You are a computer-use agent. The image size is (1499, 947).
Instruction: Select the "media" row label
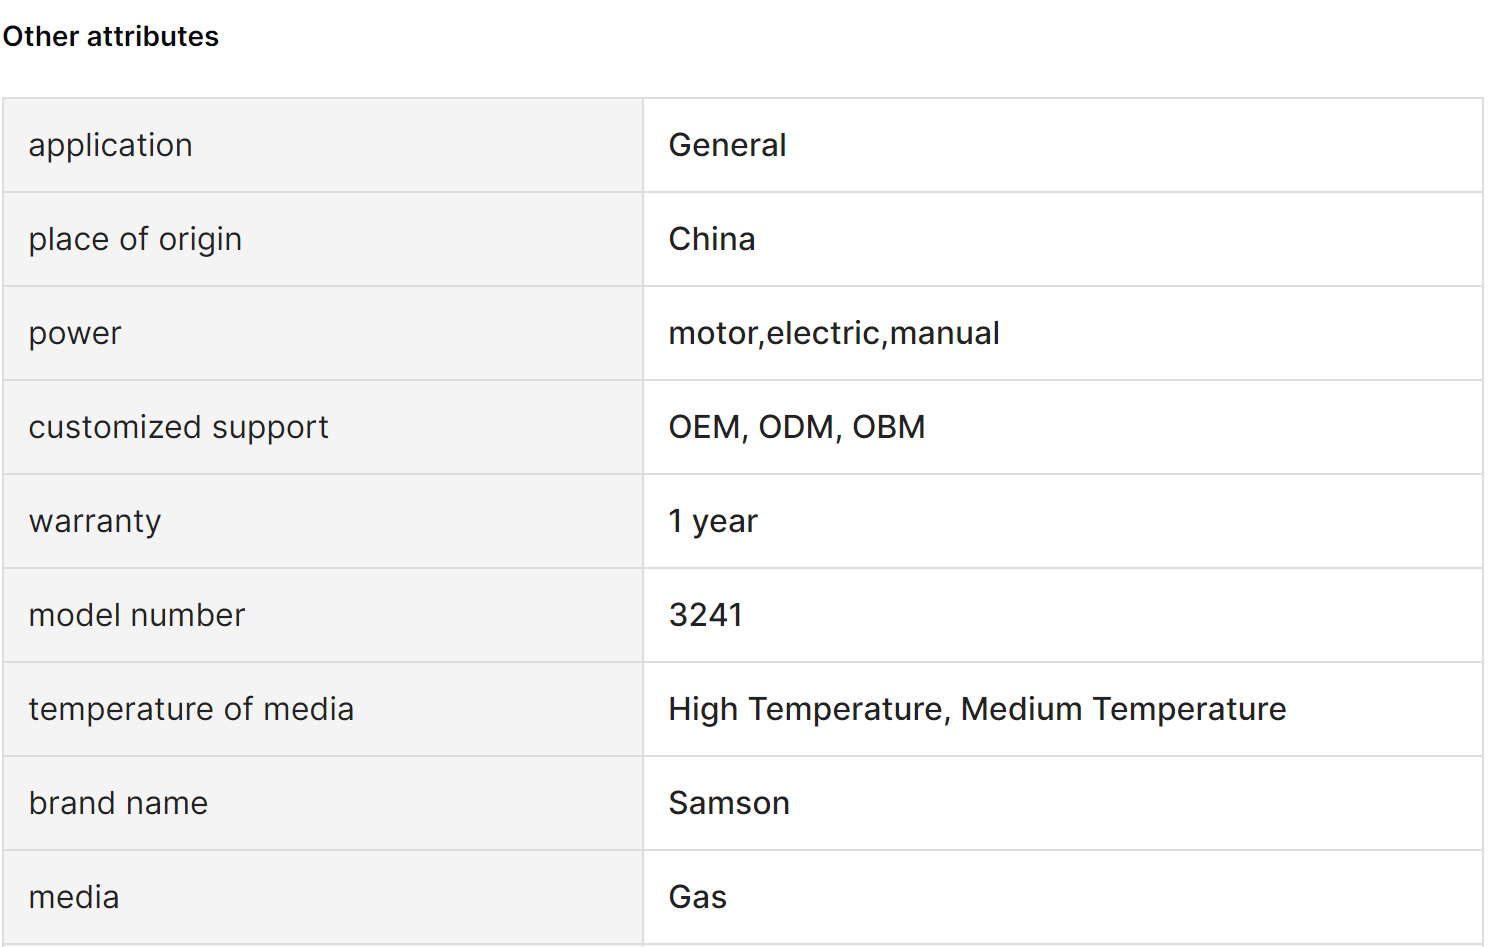tap(74, 898)
